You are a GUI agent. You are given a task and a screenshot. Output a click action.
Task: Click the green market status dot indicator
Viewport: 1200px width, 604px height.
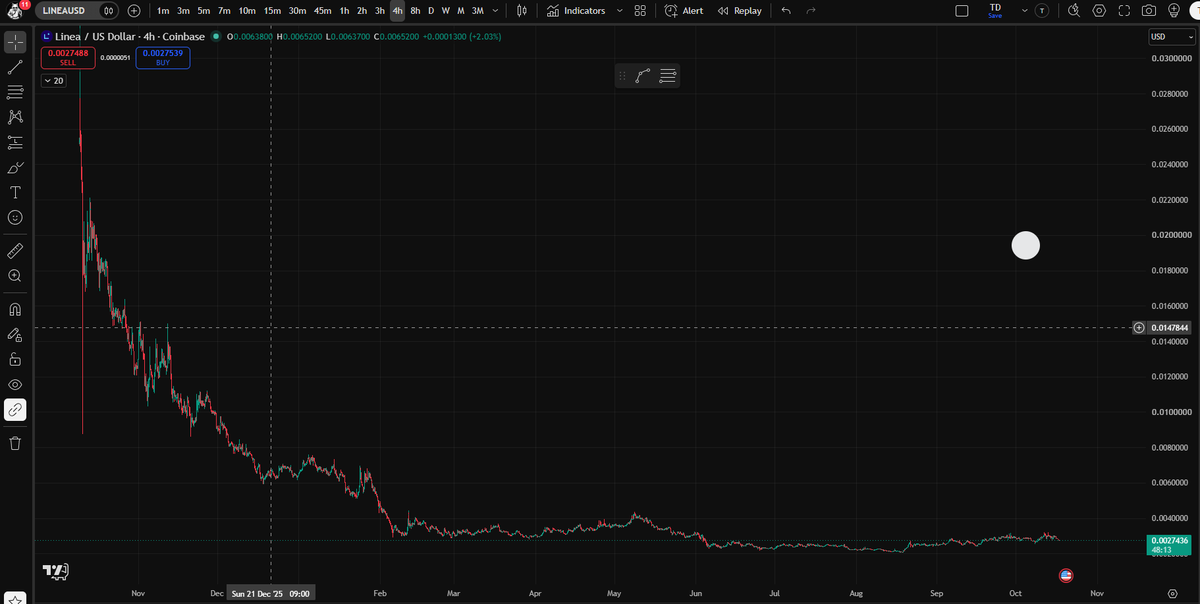tap(217, 37)
